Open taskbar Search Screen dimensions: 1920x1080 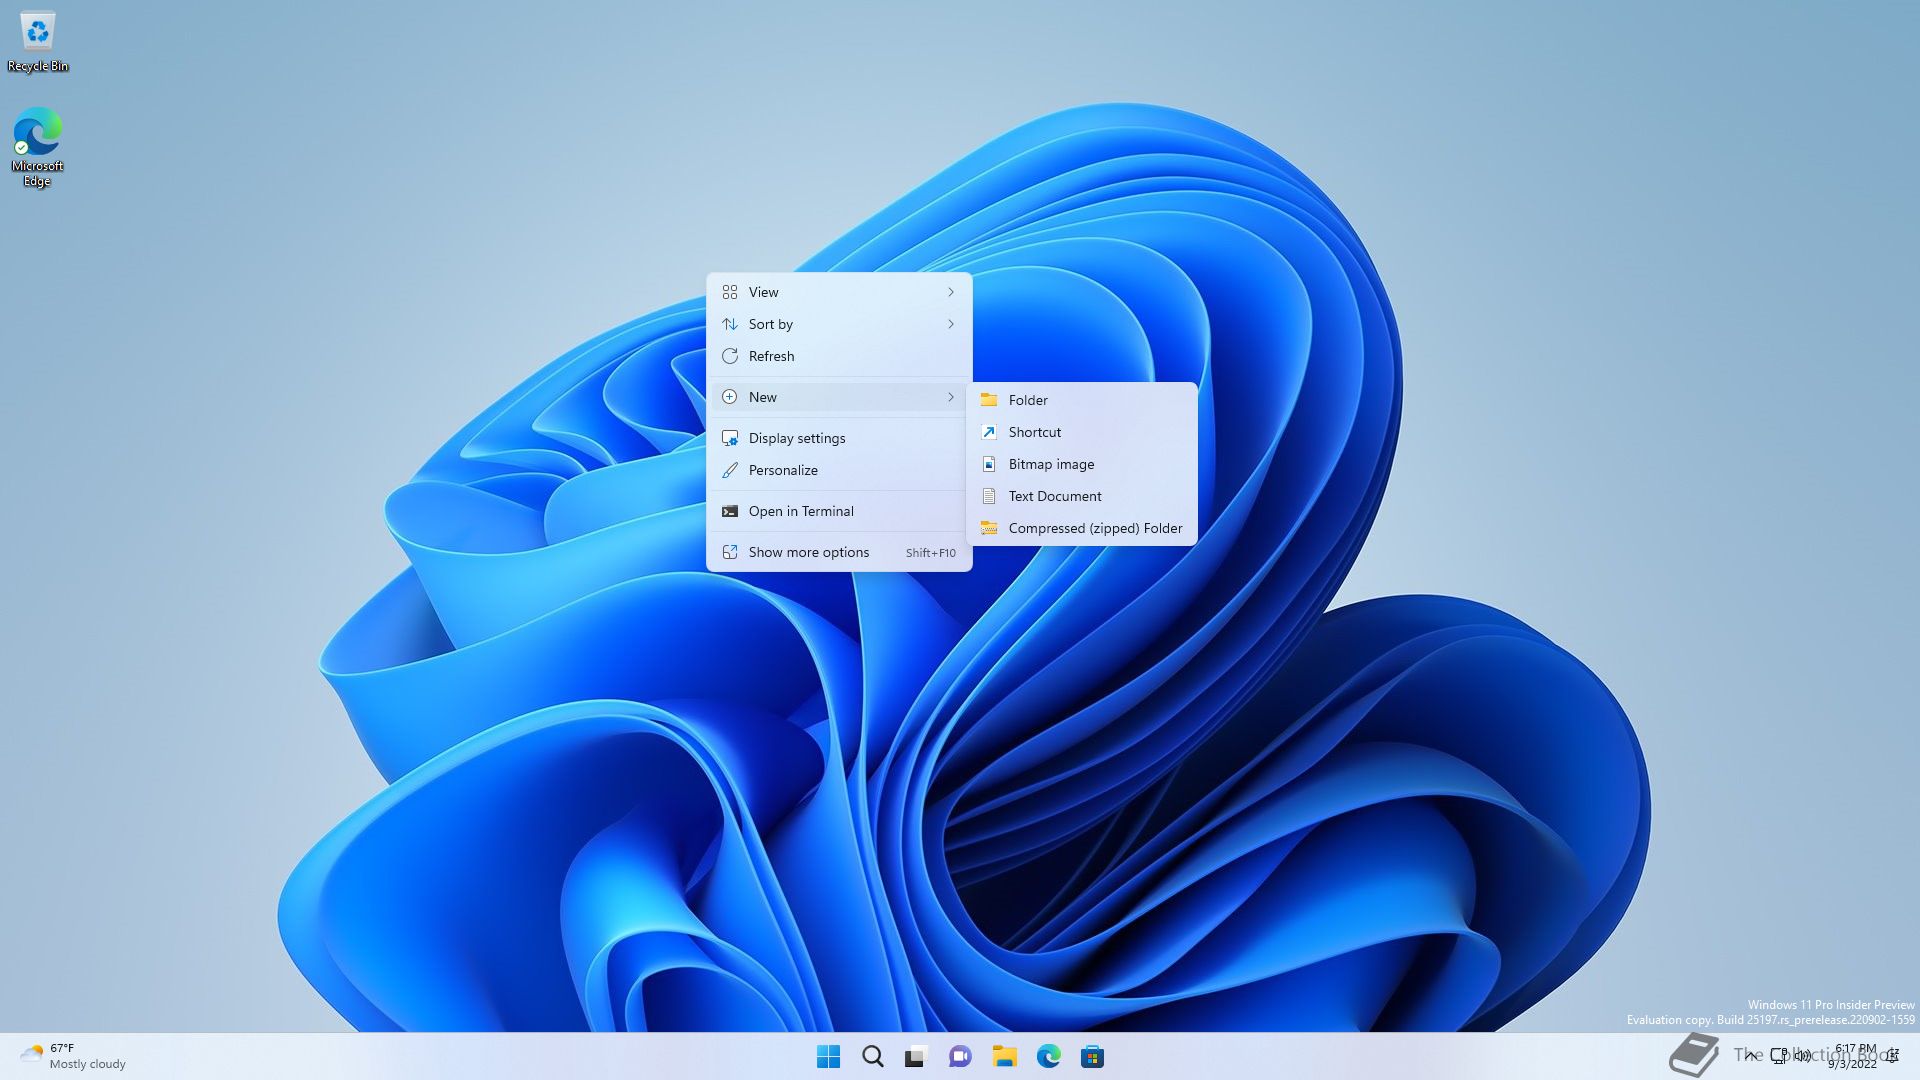[x=872, y=1057]
